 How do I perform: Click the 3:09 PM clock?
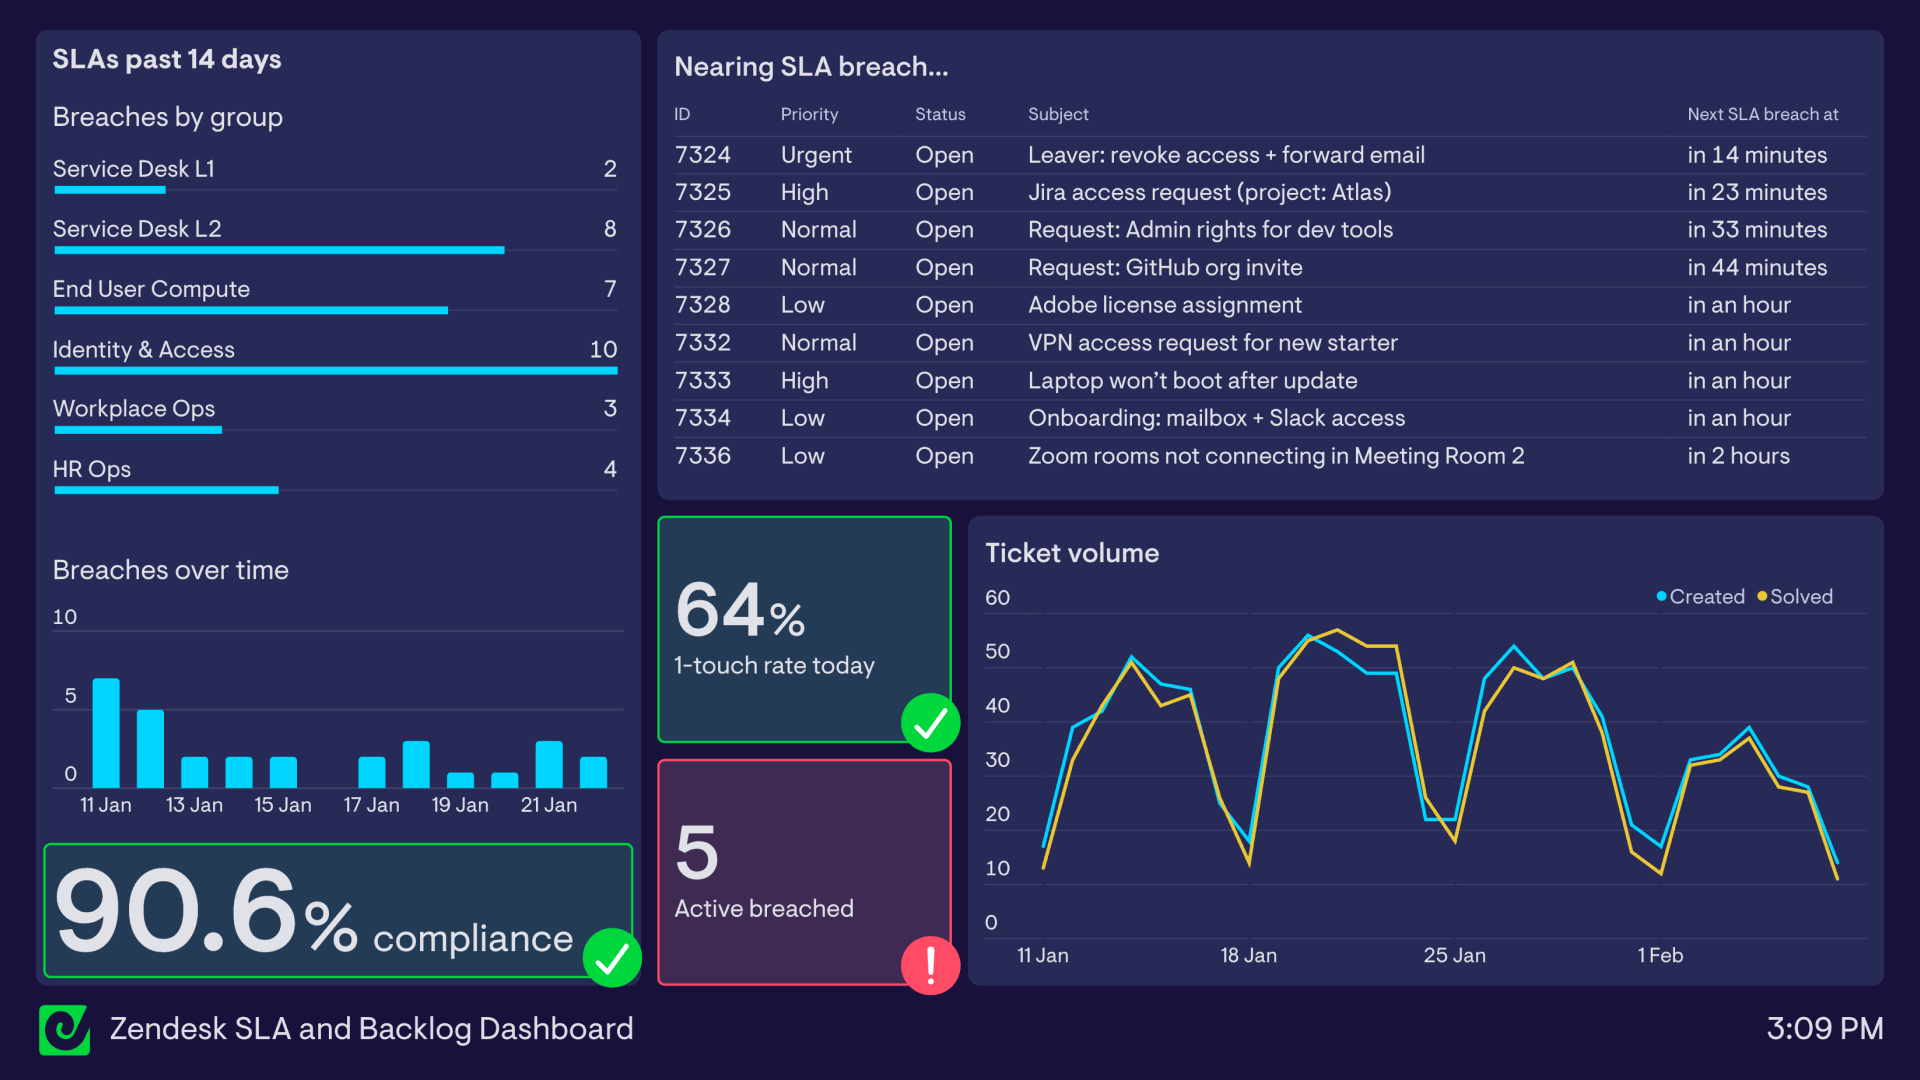1824,1029
